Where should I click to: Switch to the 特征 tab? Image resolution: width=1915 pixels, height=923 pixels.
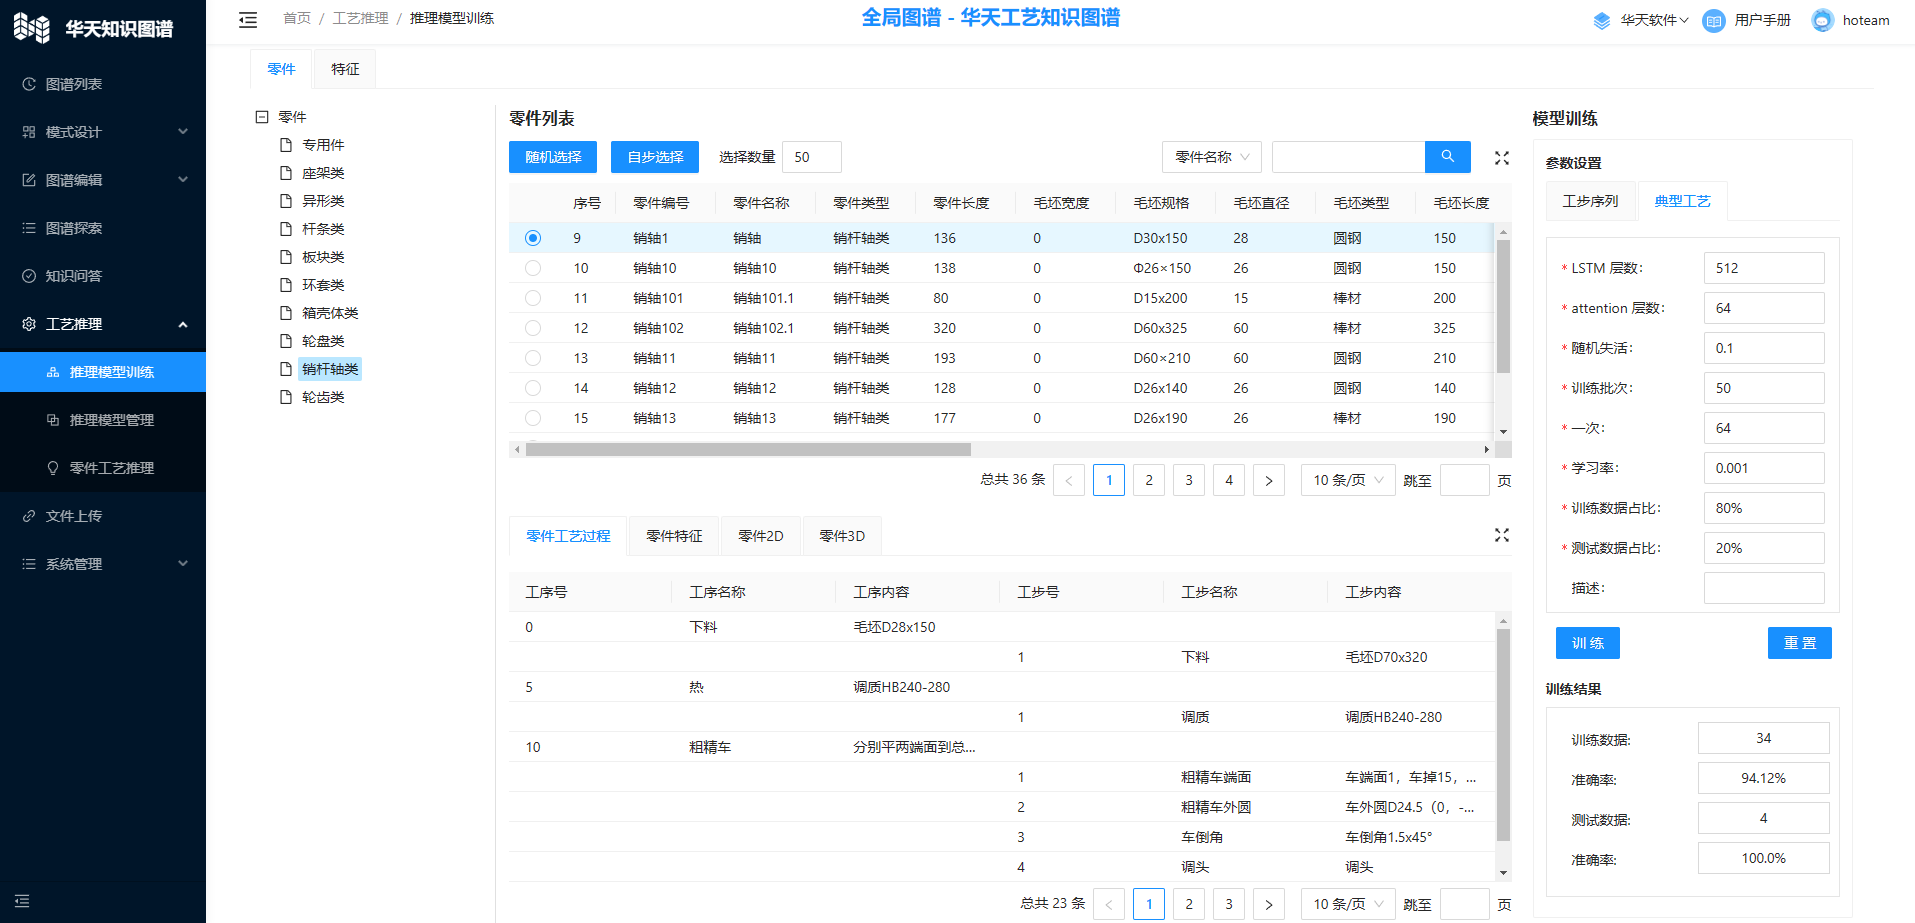345,69
